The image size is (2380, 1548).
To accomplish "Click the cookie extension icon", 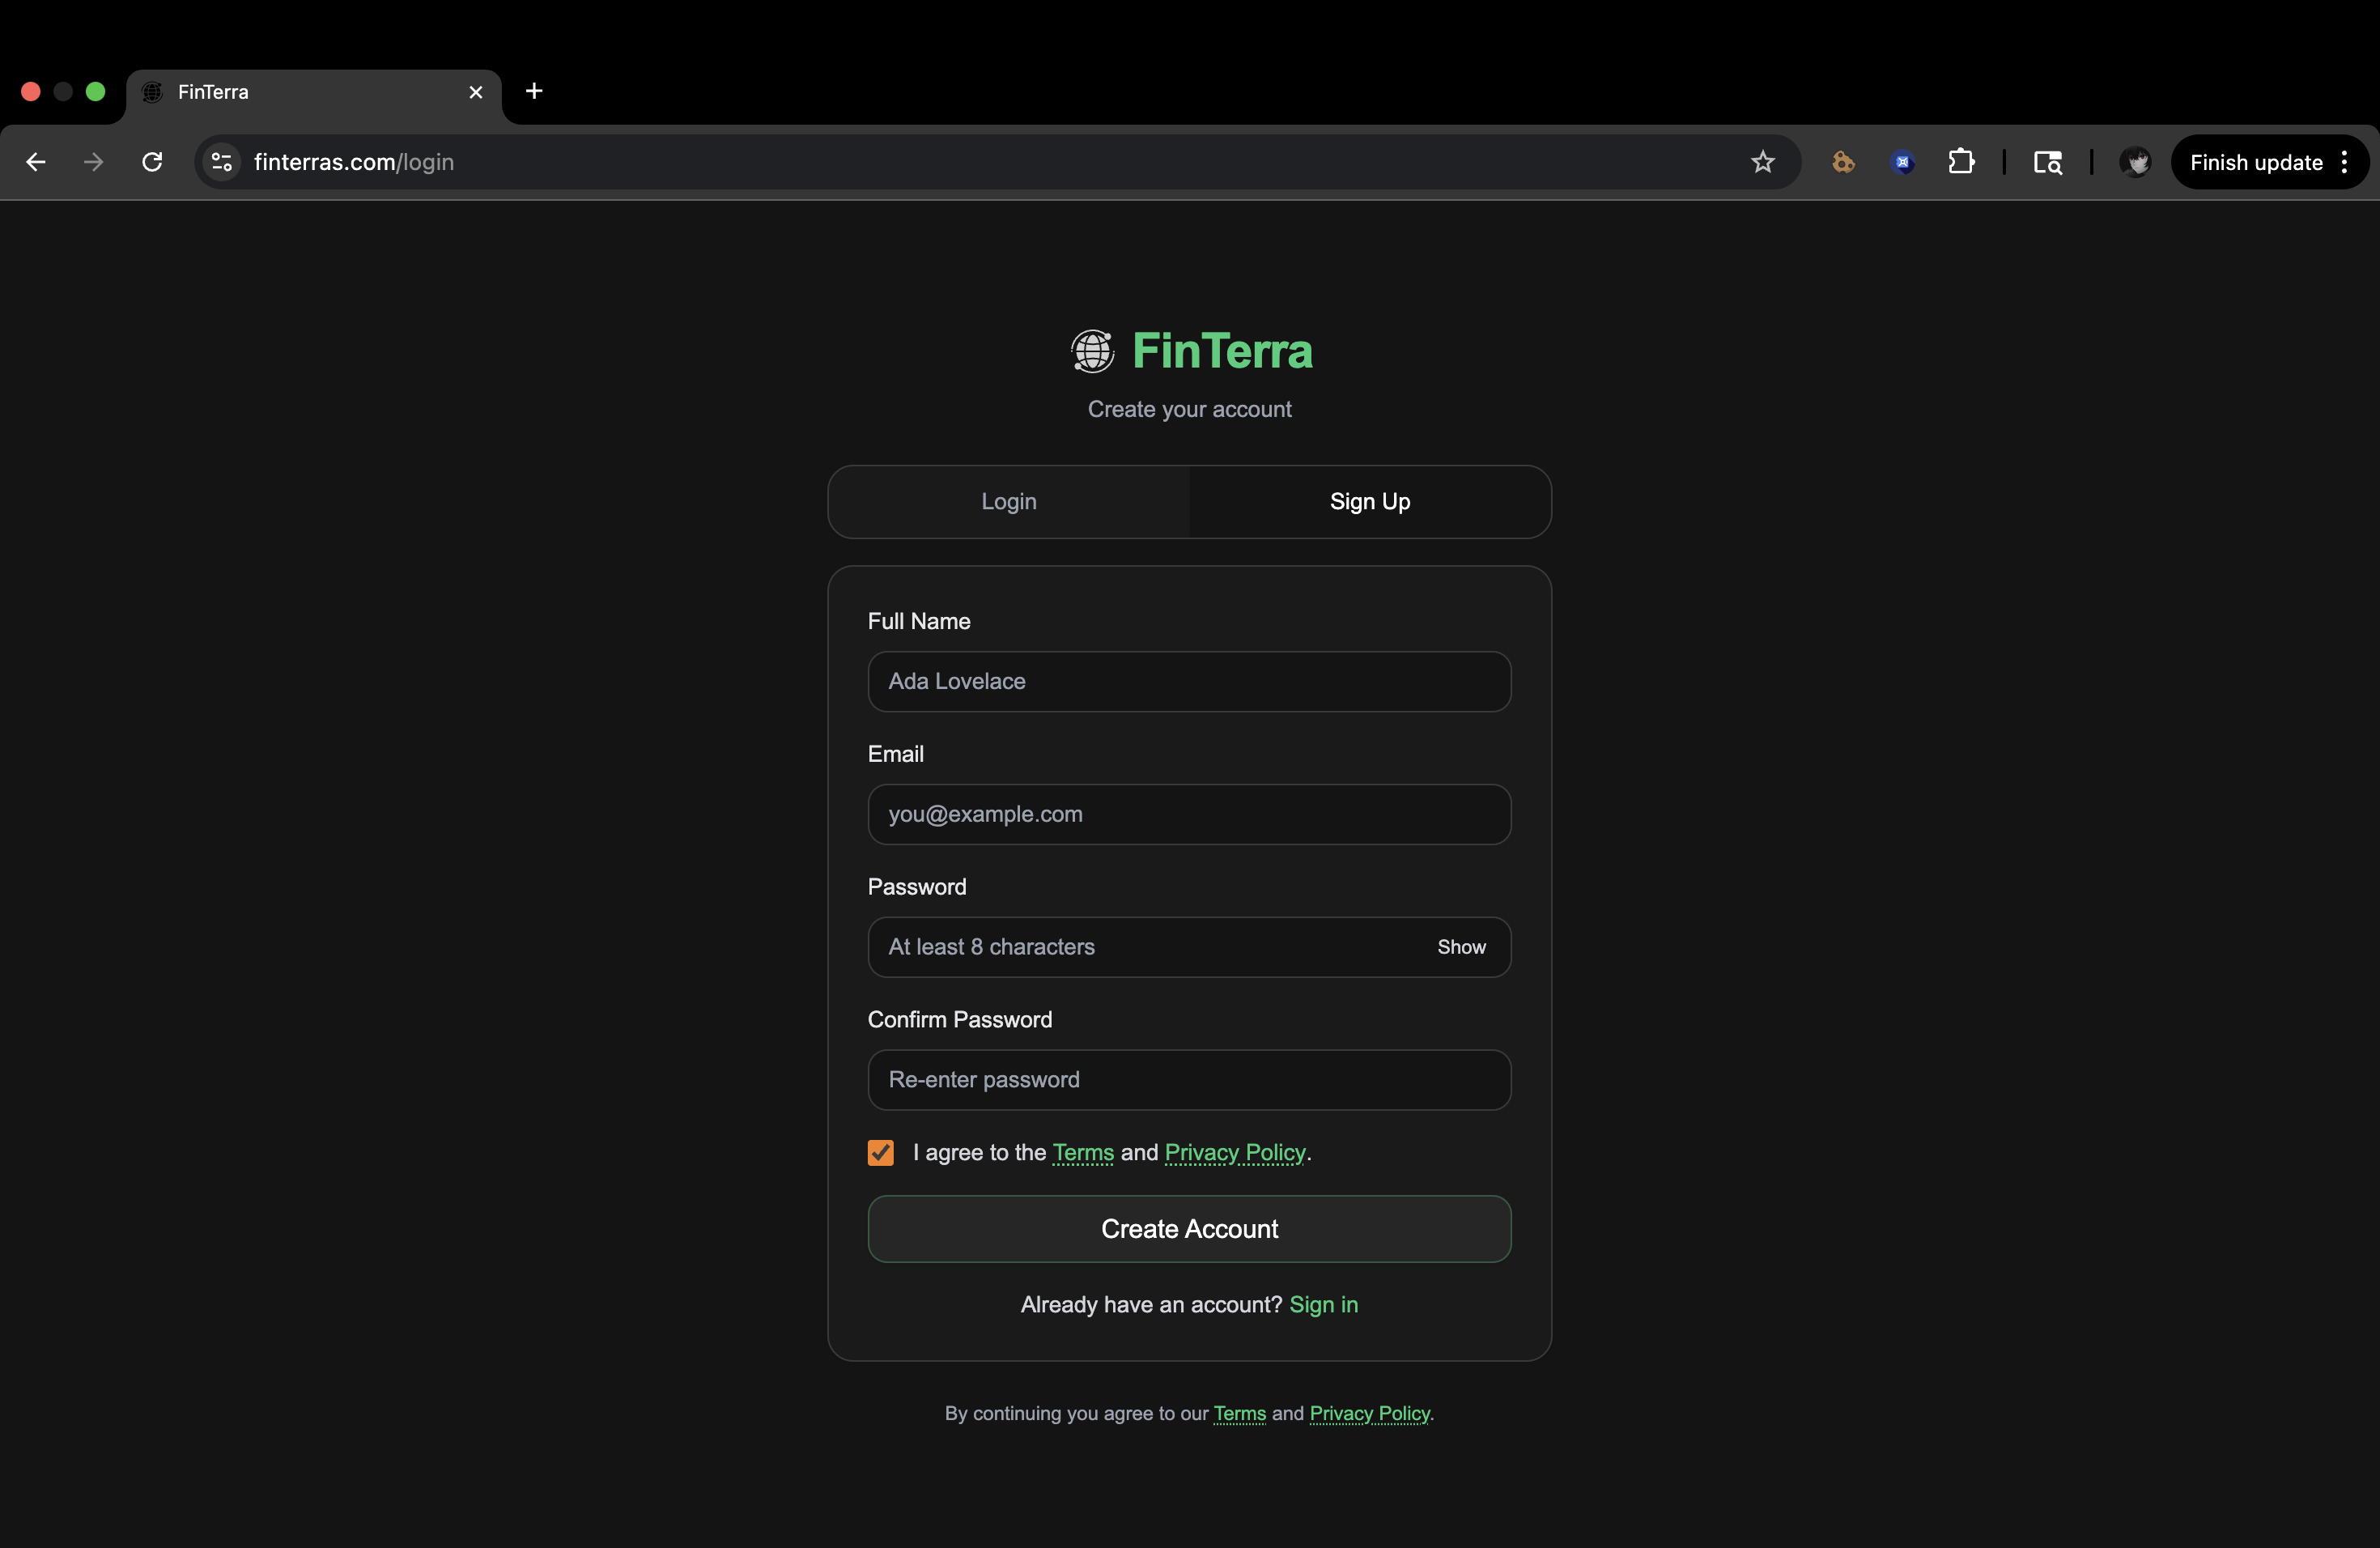I will tap(1843, 162).
